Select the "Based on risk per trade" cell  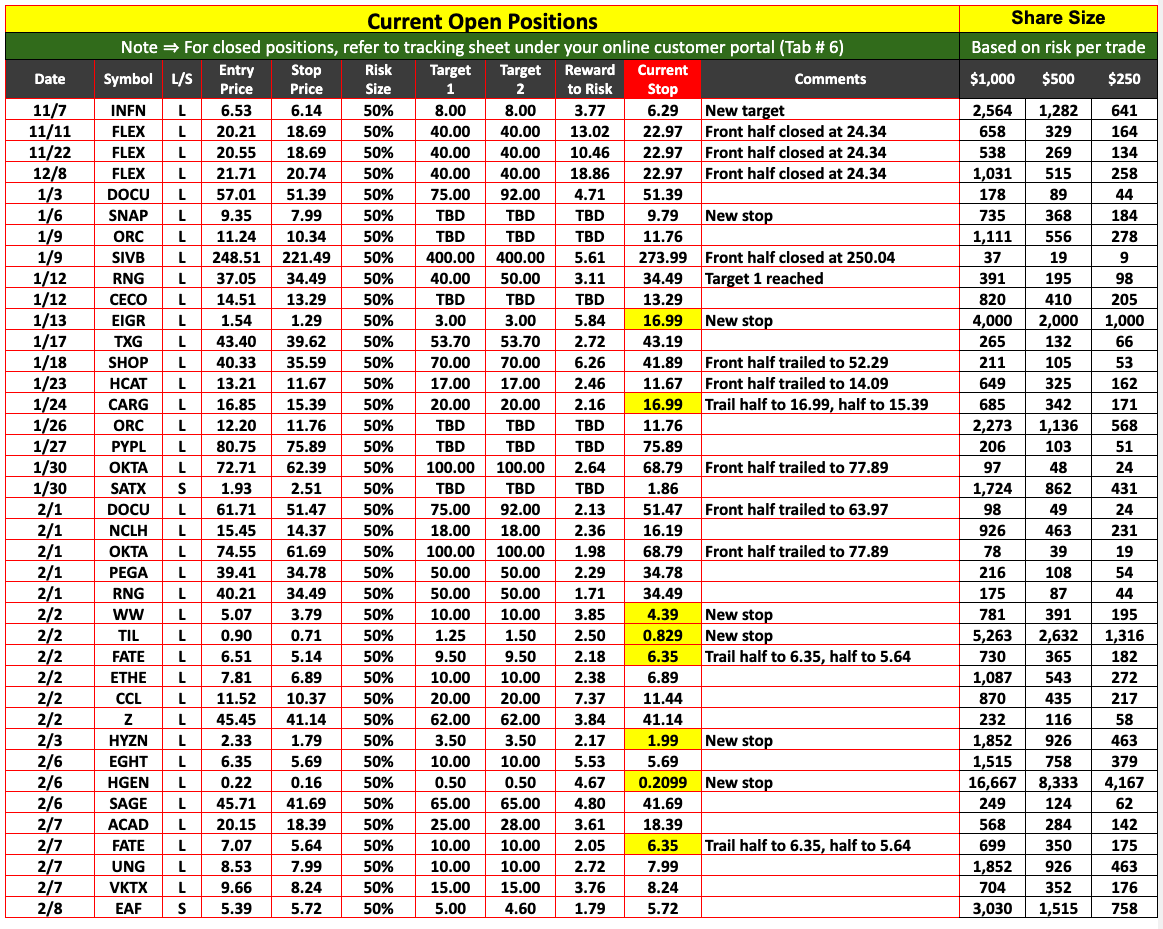pyautogui.click(x=1057, y=47)
